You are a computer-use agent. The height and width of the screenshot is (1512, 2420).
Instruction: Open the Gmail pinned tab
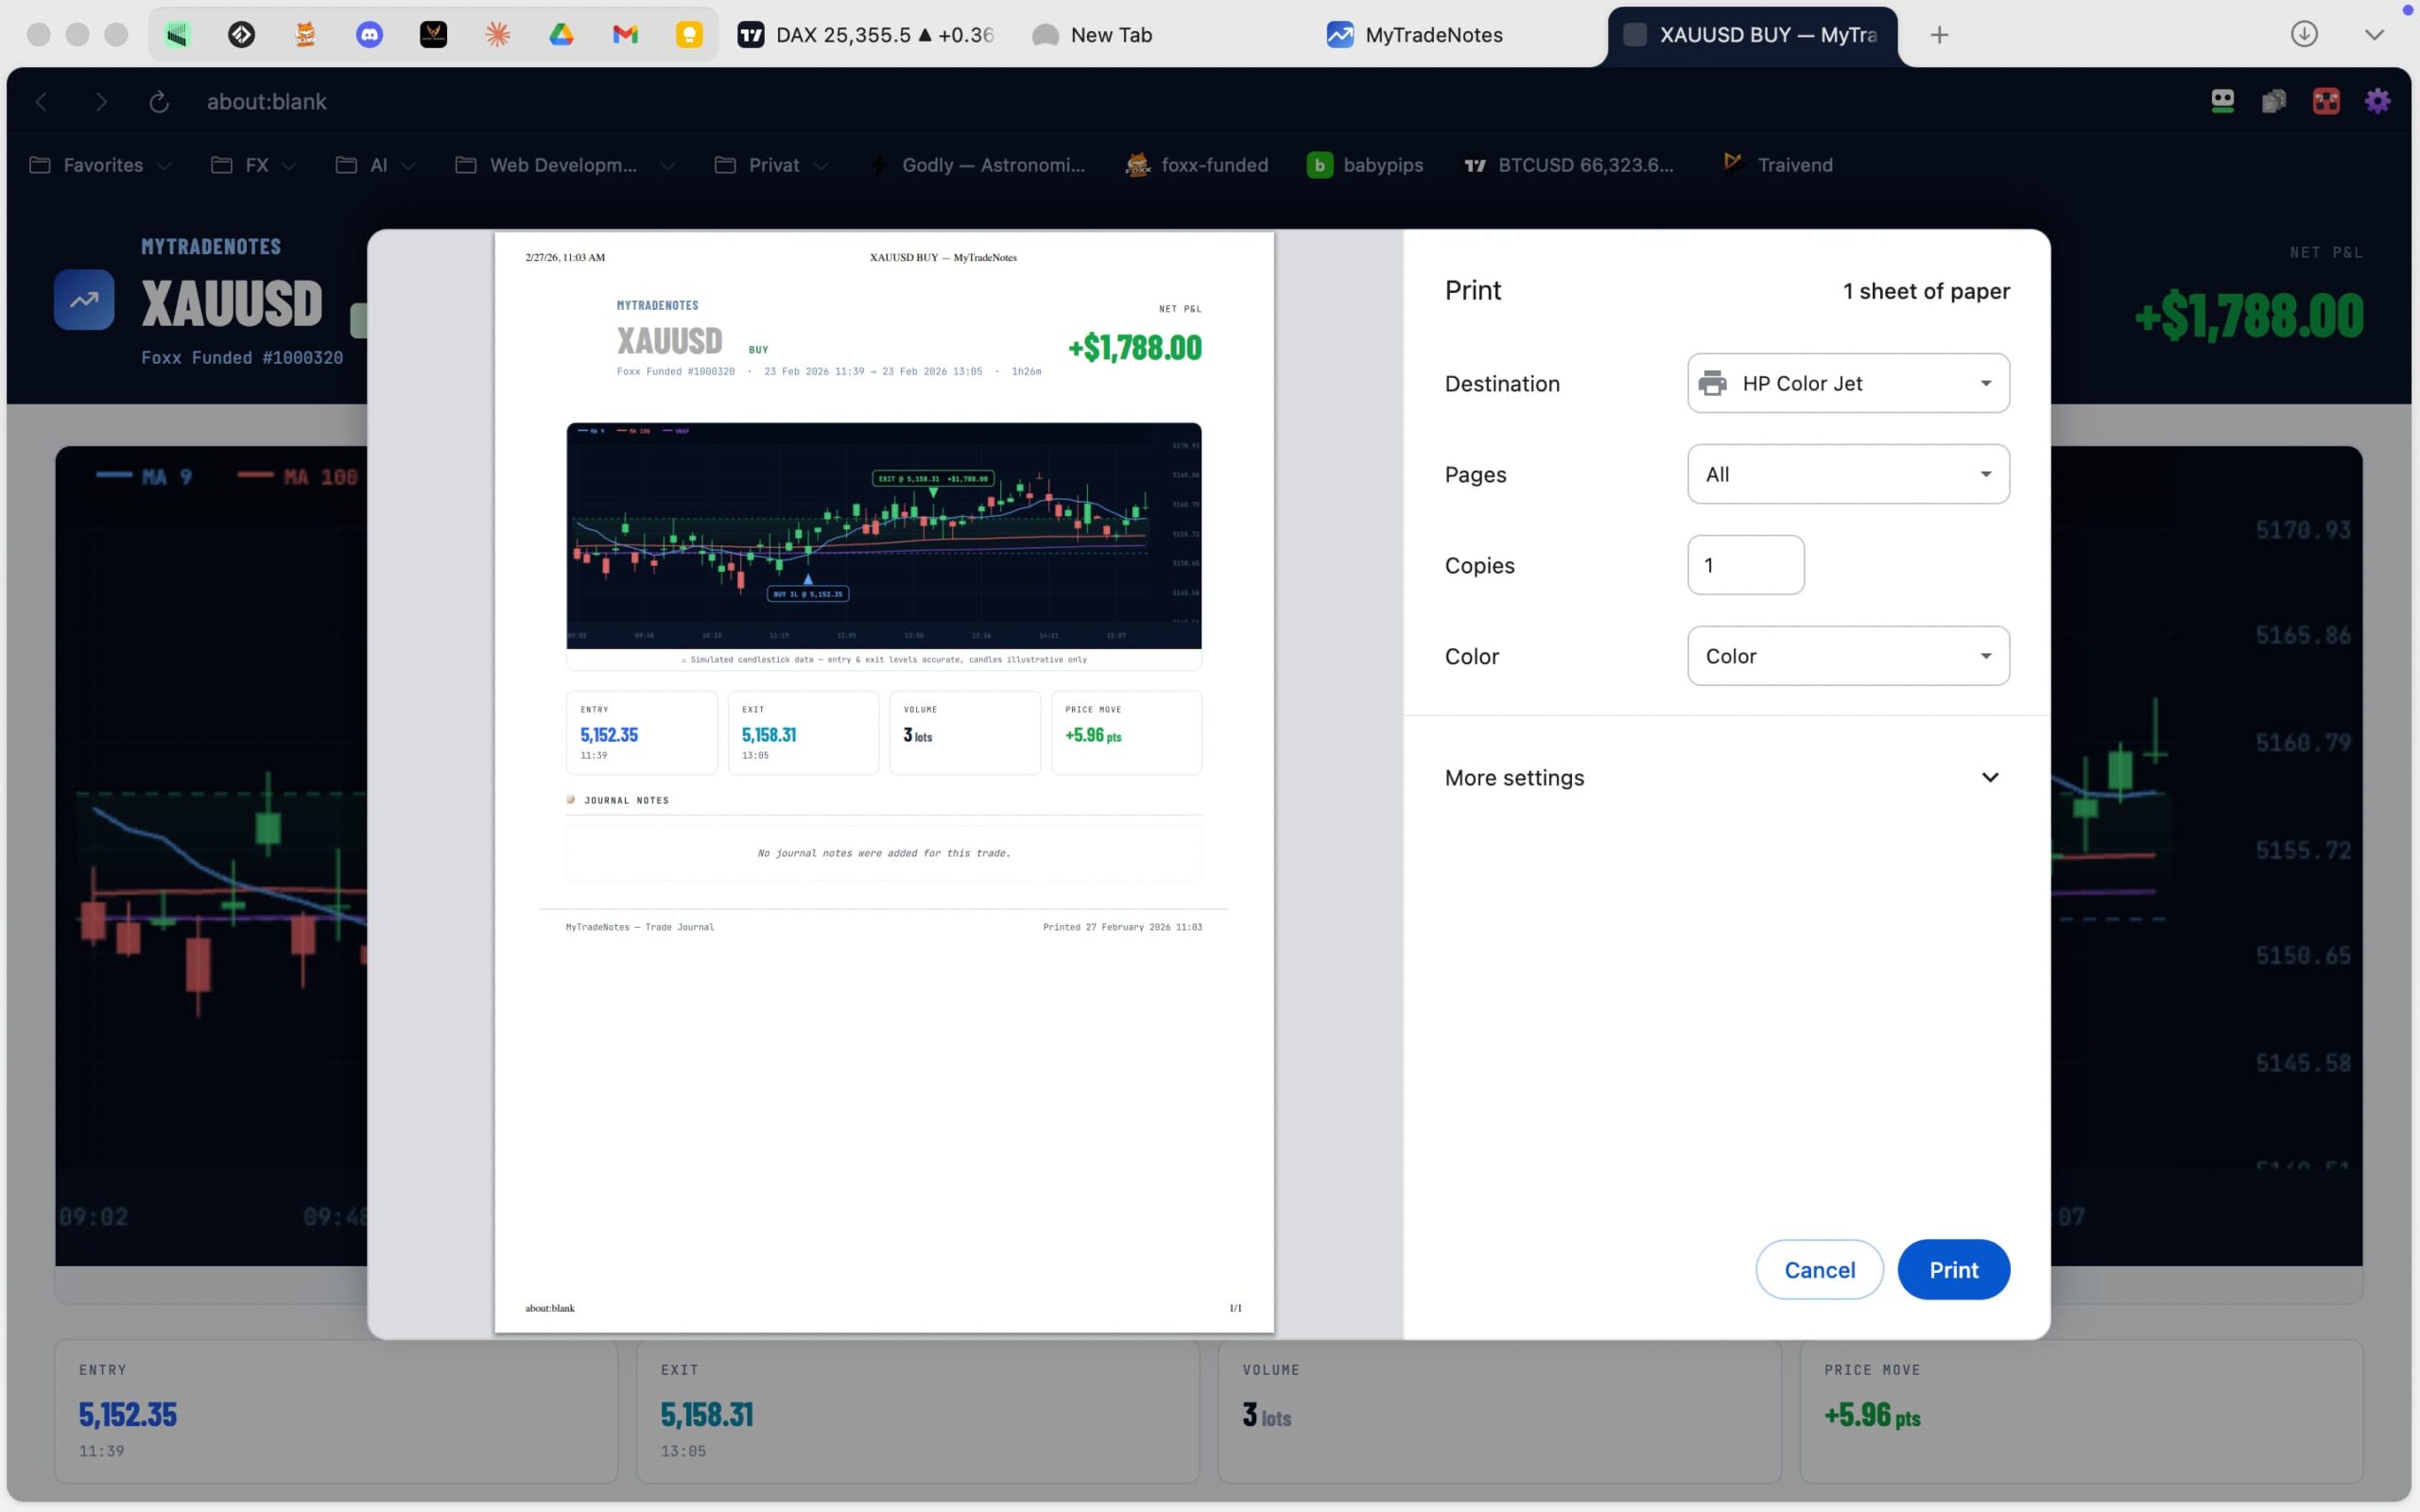point(625,35)
